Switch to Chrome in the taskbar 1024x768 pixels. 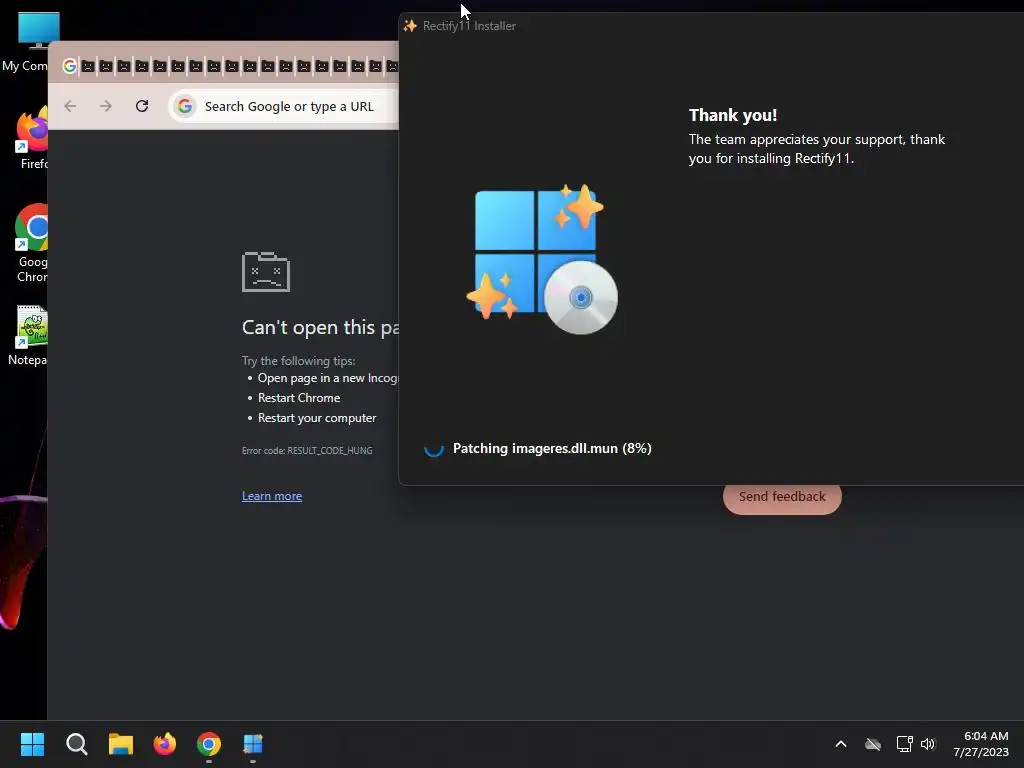(x=209, y=744)
